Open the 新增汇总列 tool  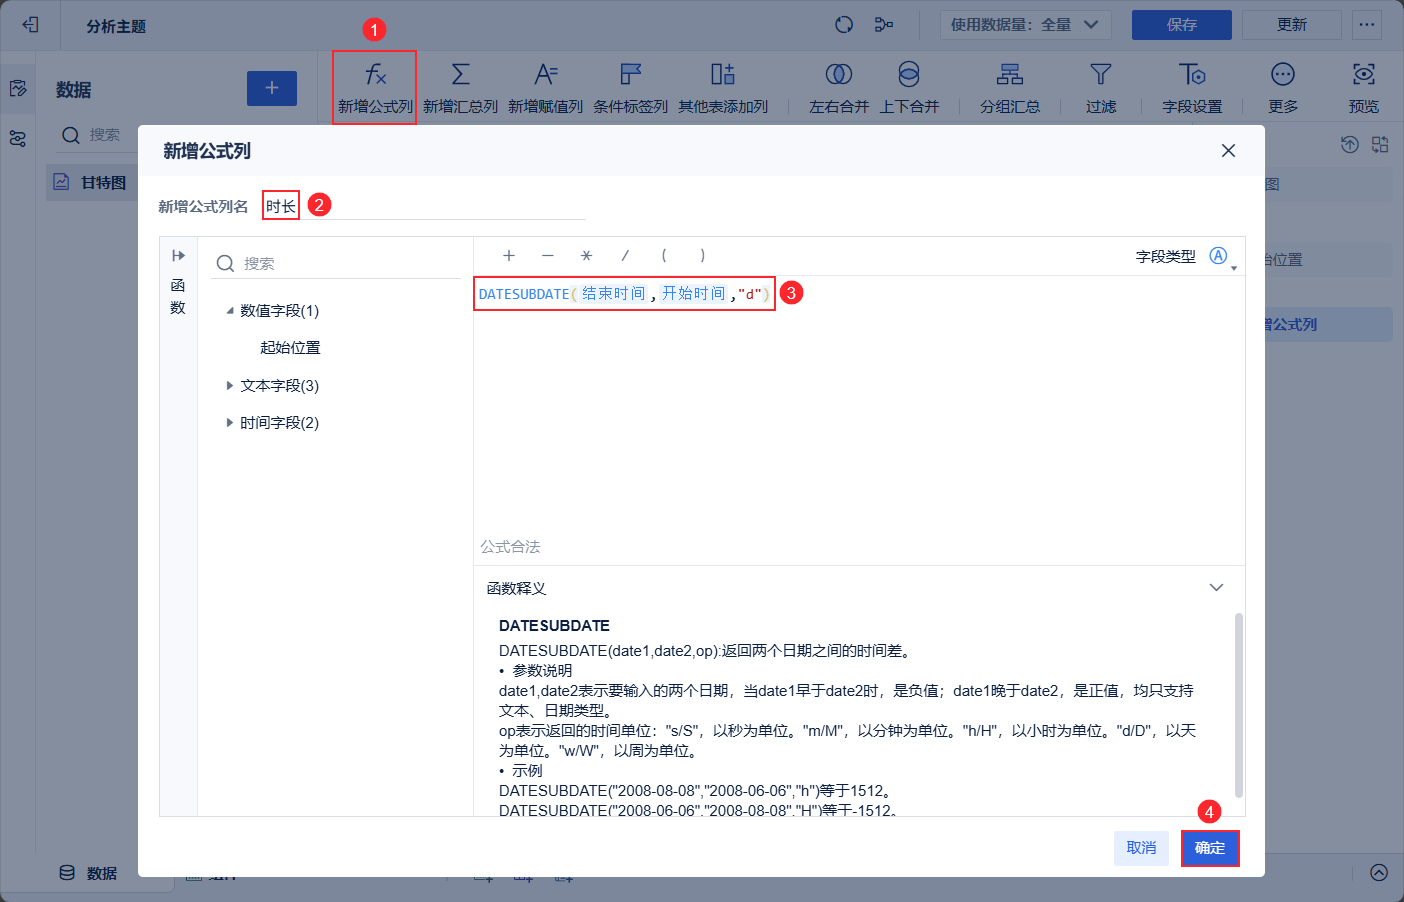click(460, 87)
